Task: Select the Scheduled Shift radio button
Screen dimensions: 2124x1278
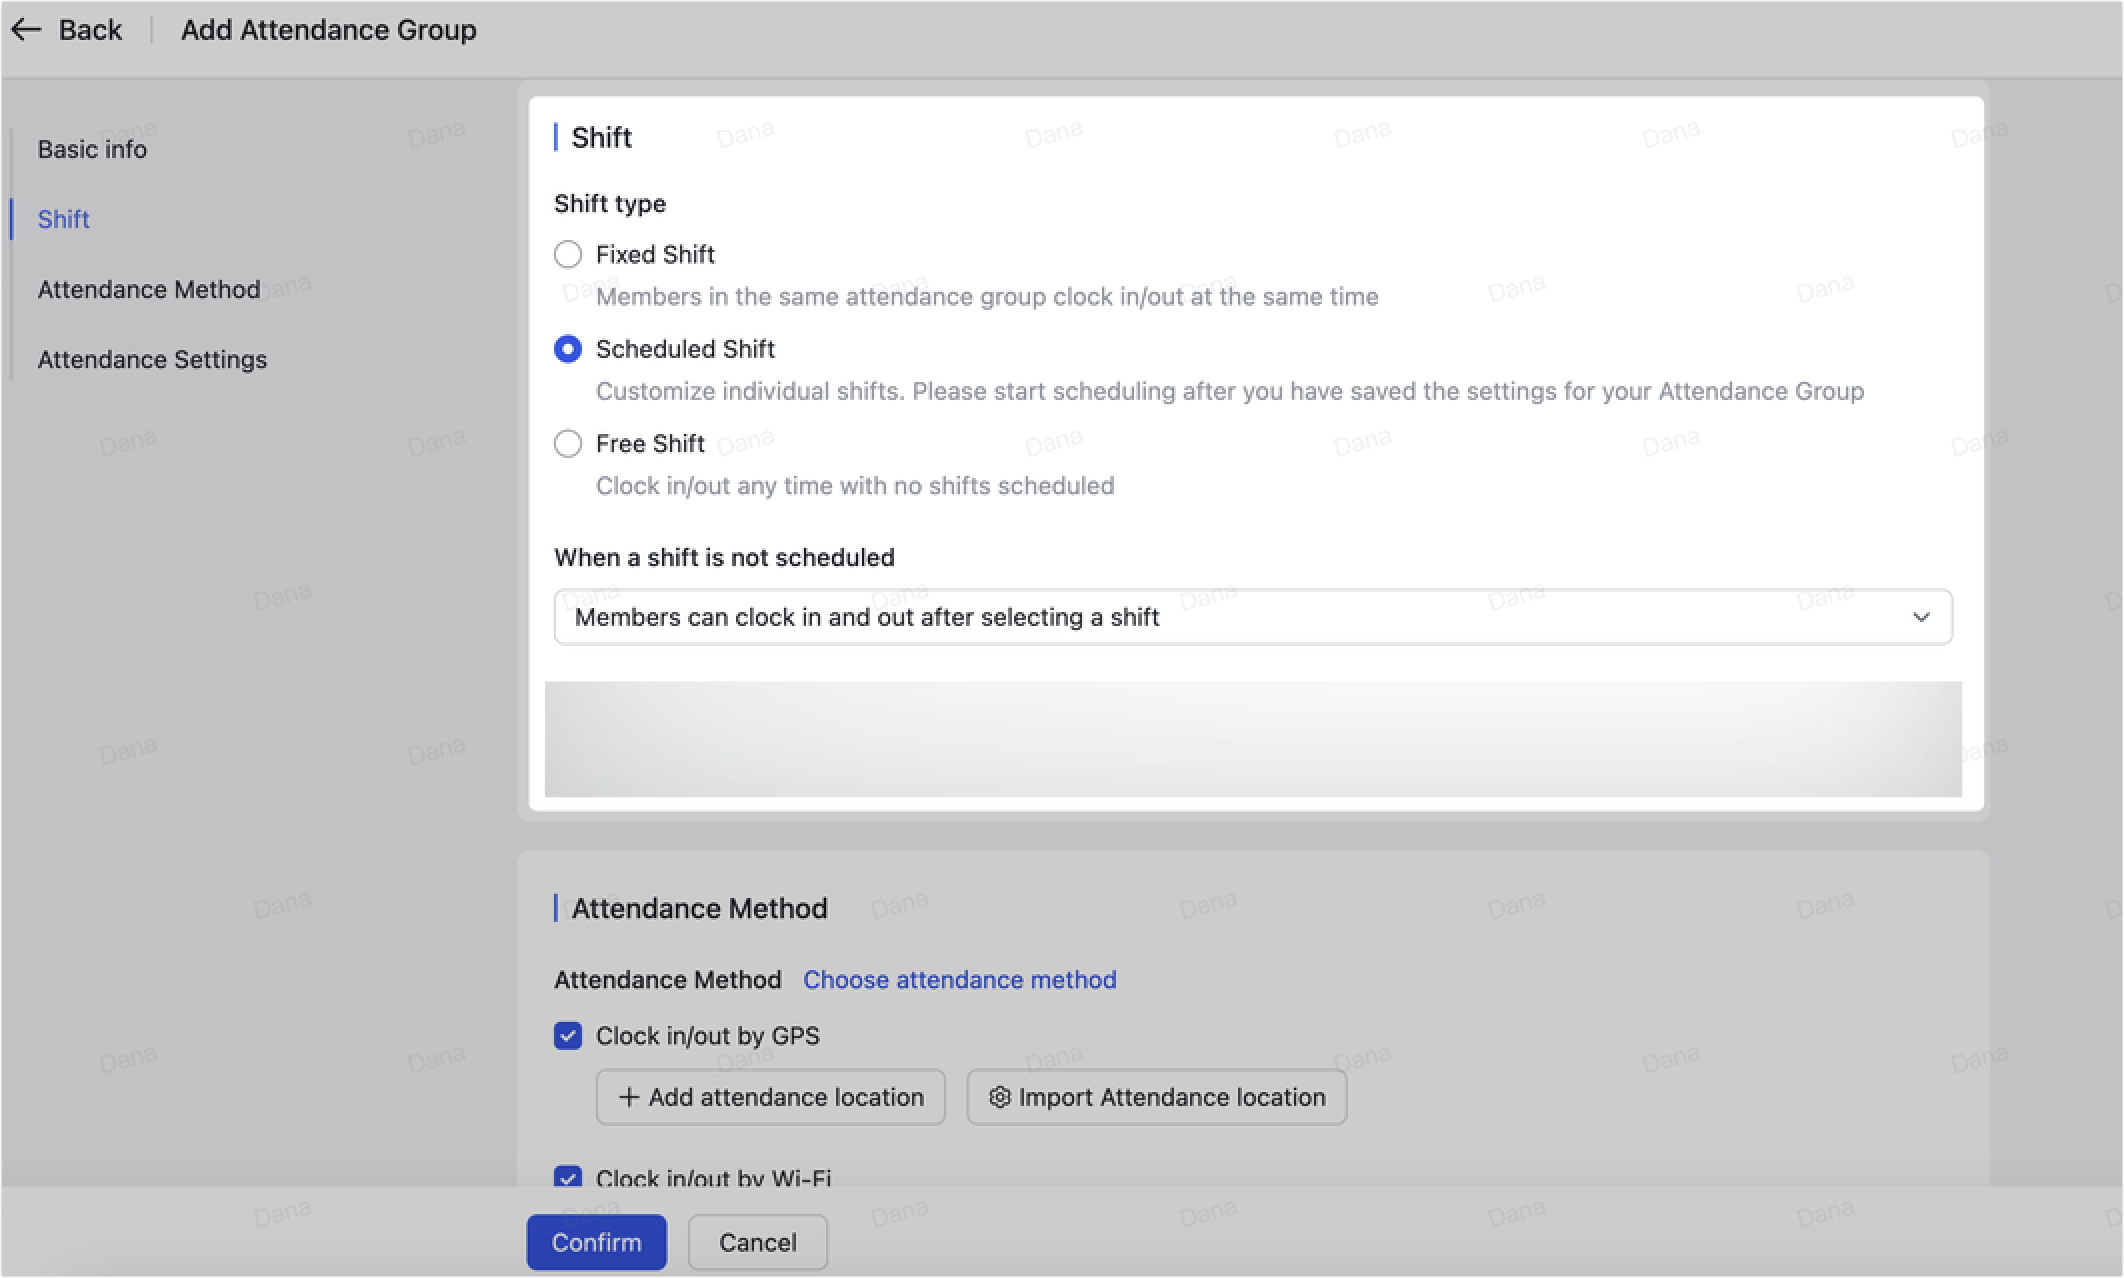Action: pos(568,349)
